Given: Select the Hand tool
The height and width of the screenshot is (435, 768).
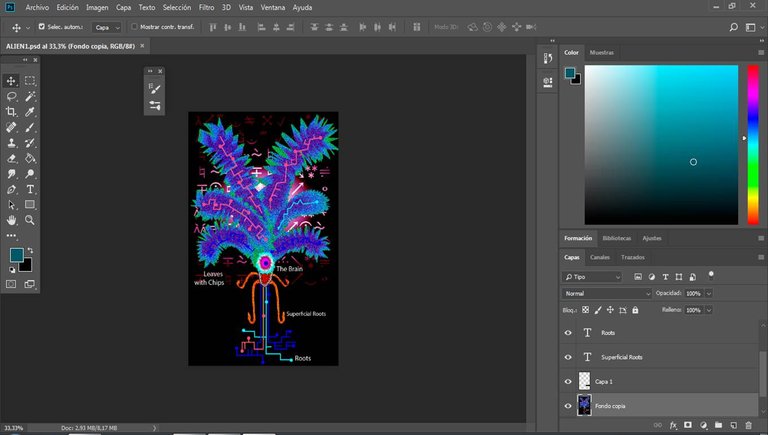Looking at the screenshot, I should [x=11, y=220].
